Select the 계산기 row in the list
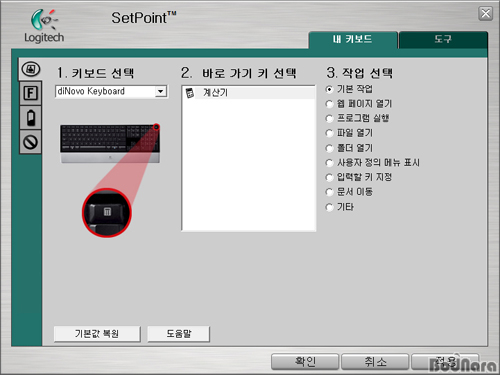This screenshot has width=500, height=375. (x=249, y=93)
